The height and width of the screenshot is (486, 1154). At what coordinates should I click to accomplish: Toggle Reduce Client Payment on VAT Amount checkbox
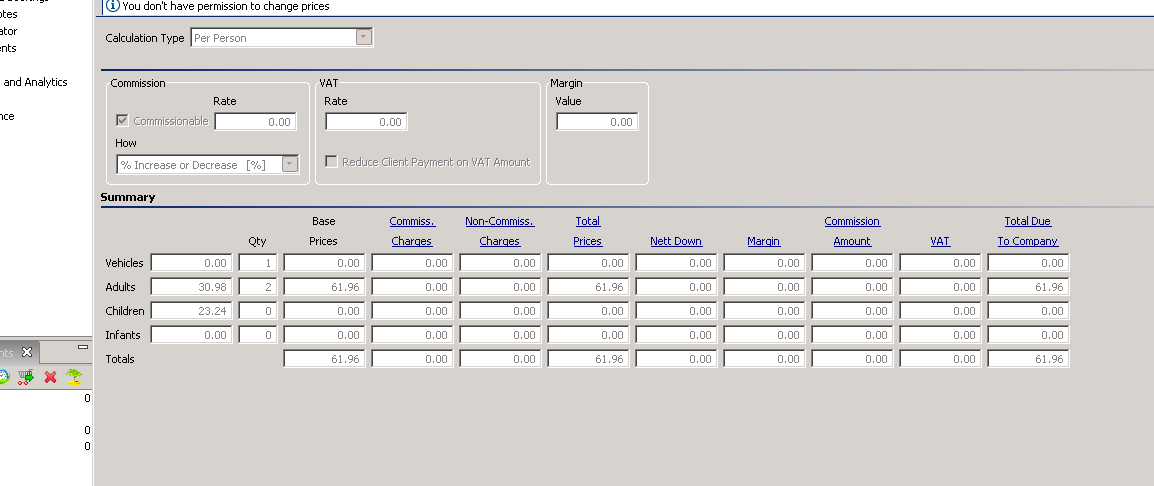332,161
